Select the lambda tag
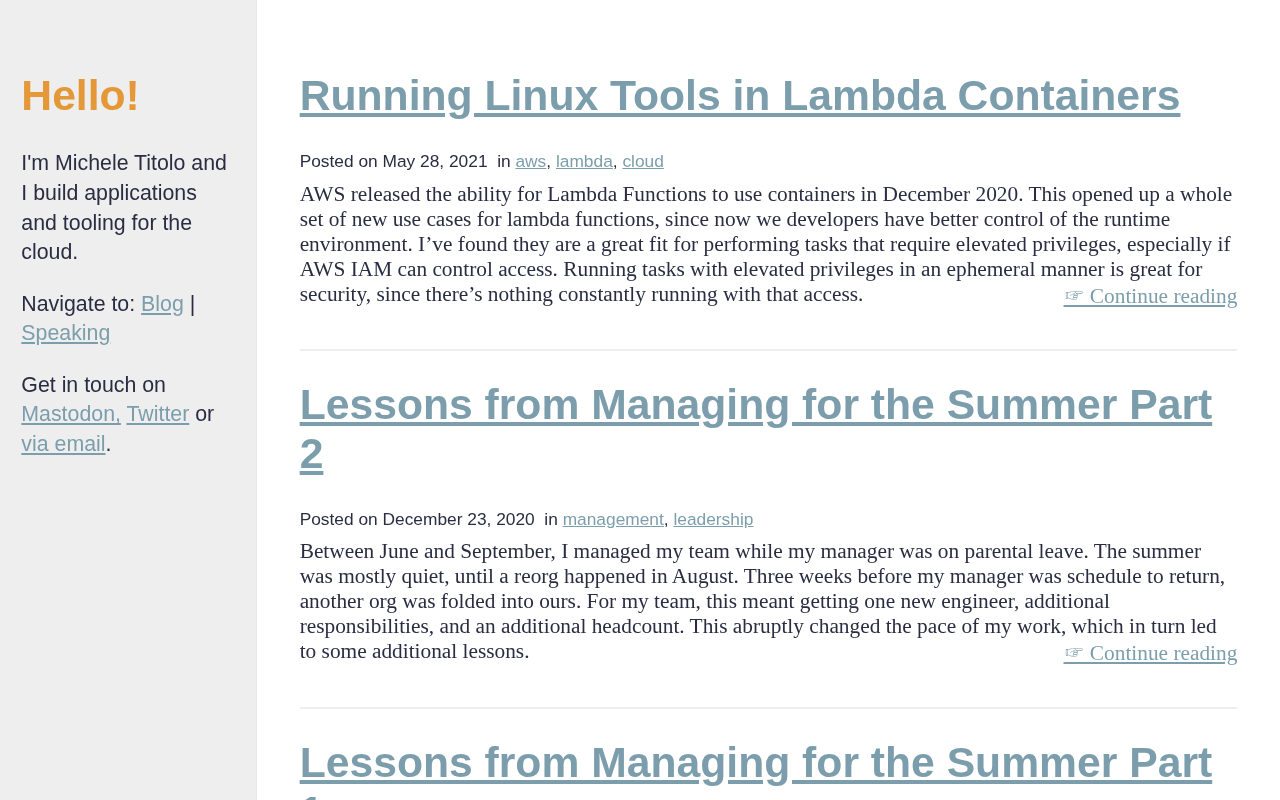The height and width of the screenshot is (800, 1280). coord(584,161)
